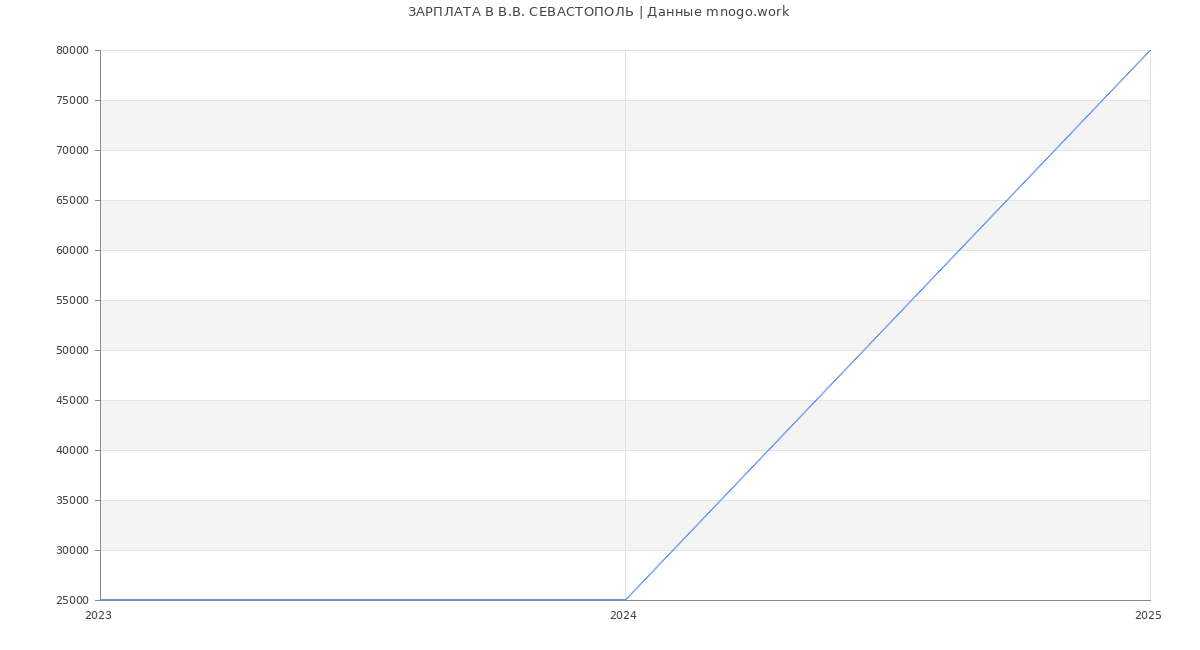Click the line's peak data point at 80000

[1150, 50]
